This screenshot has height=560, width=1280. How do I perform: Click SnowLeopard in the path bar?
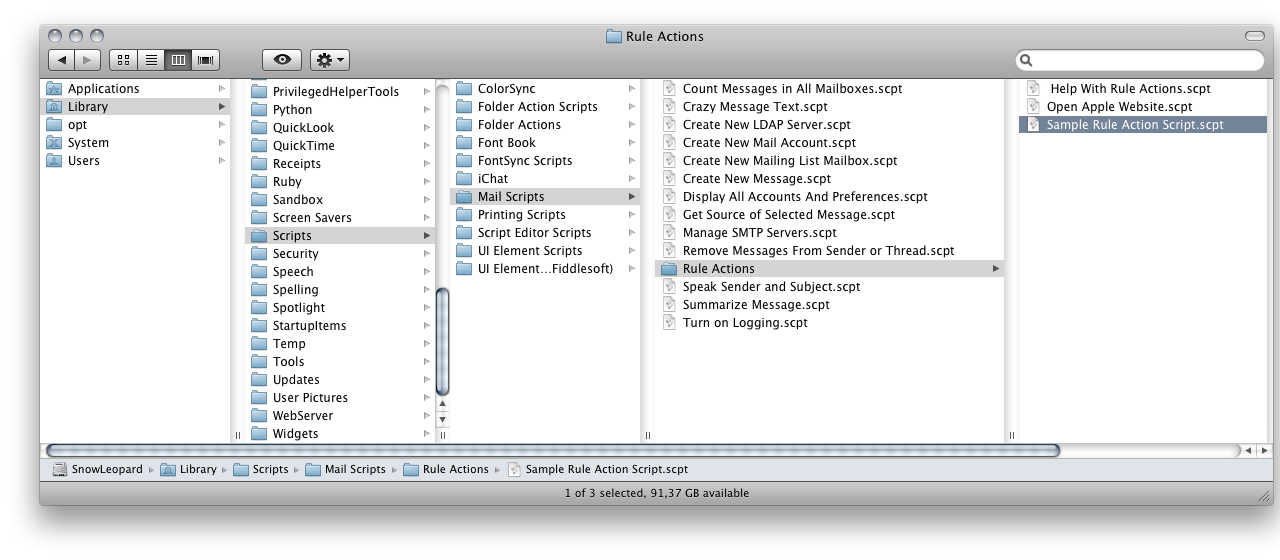(99, 469)
